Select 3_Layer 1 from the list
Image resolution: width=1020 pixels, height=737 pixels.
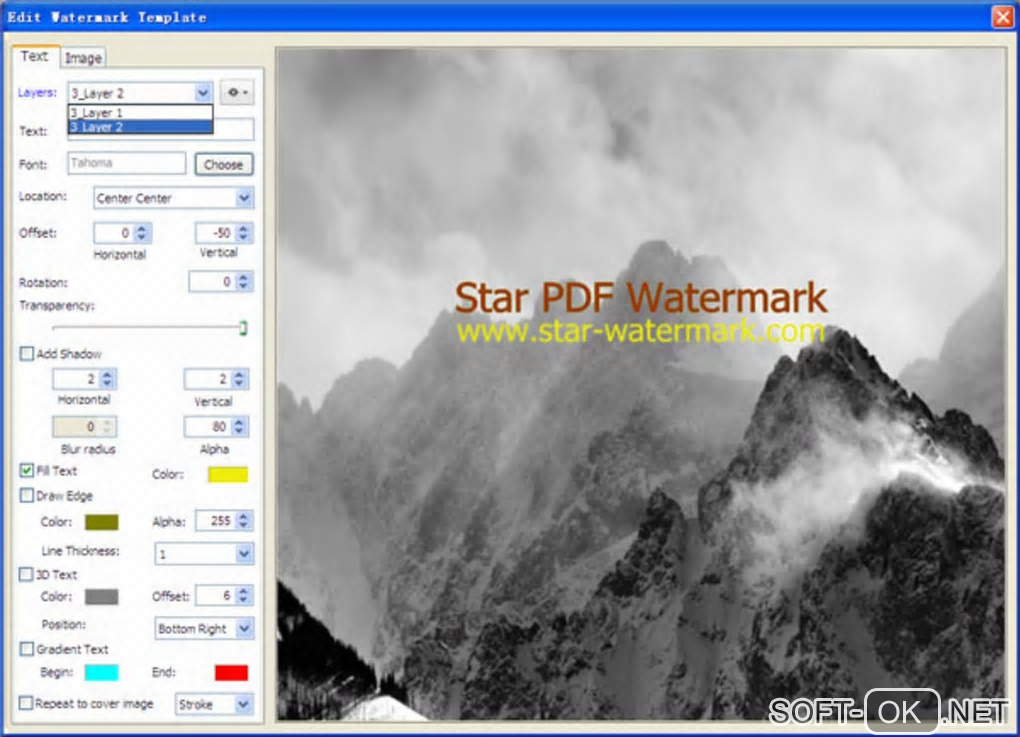coord(141,113)
